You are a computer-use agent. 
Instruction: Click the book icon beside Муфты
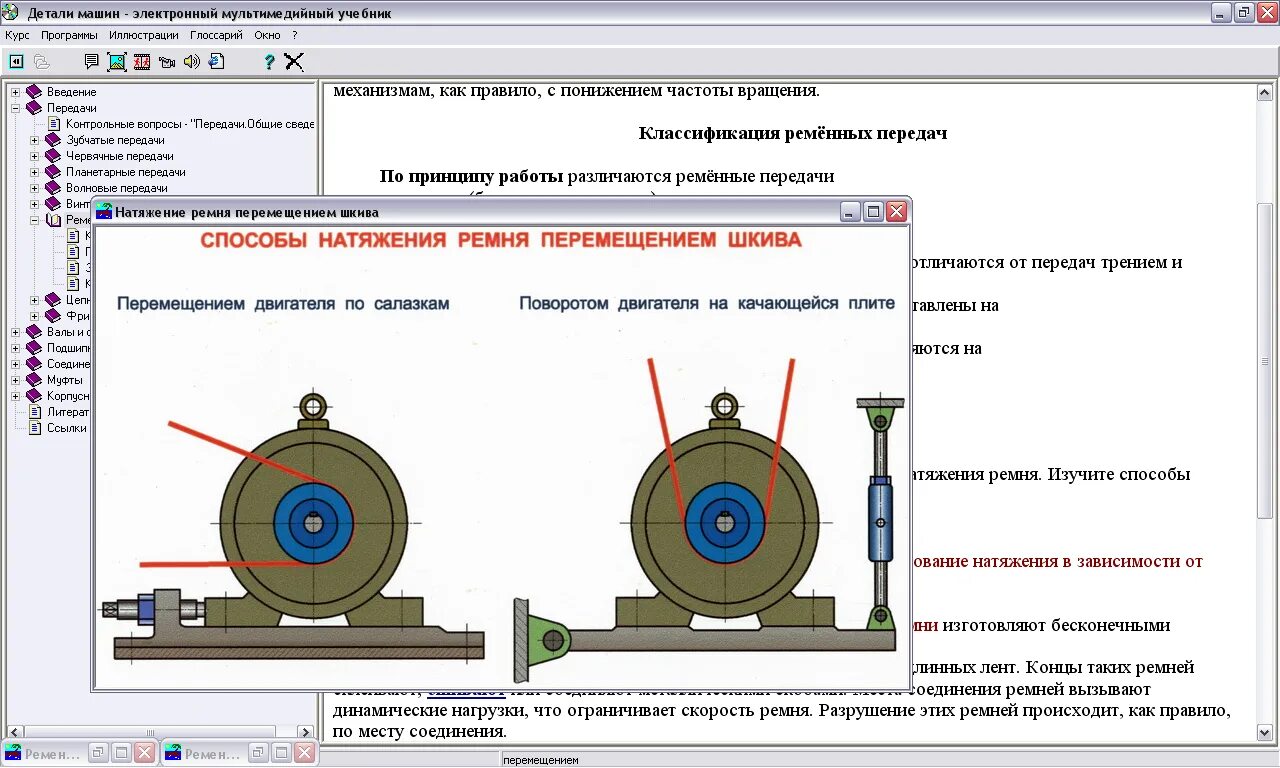(x=34, y=380)
